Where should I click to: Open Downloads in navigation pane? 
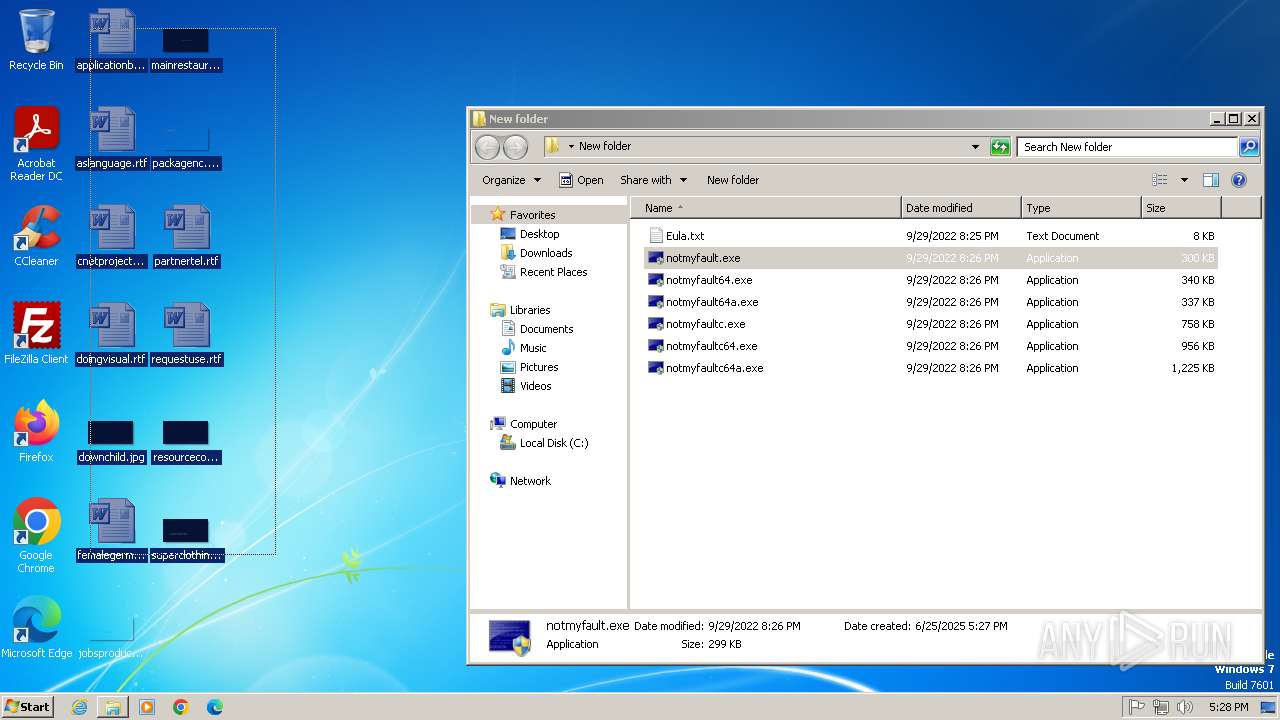[x=546, y=253]
